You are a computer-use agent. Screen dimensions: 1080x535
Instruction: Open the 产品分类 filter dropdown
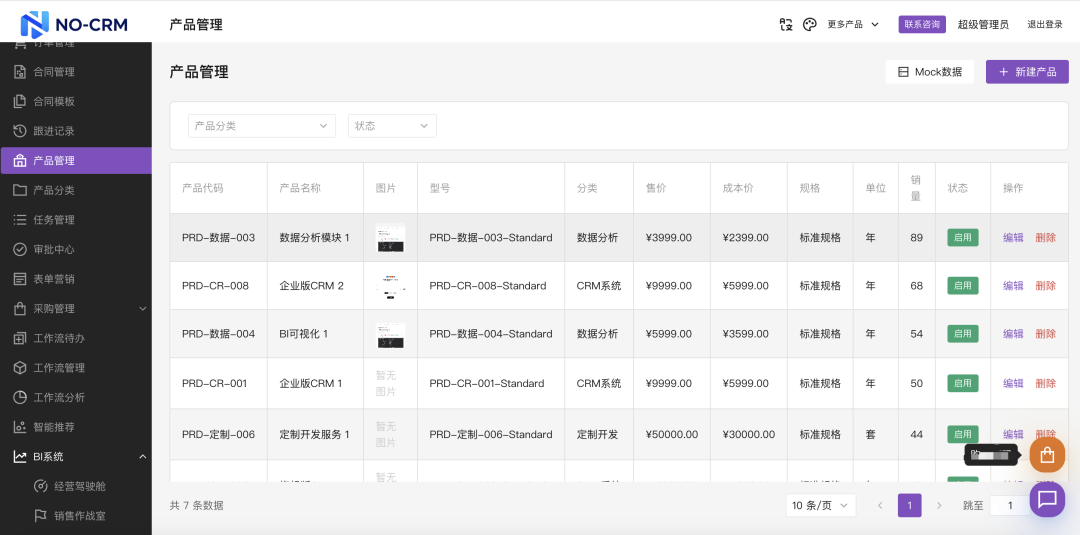coord(262,126)
